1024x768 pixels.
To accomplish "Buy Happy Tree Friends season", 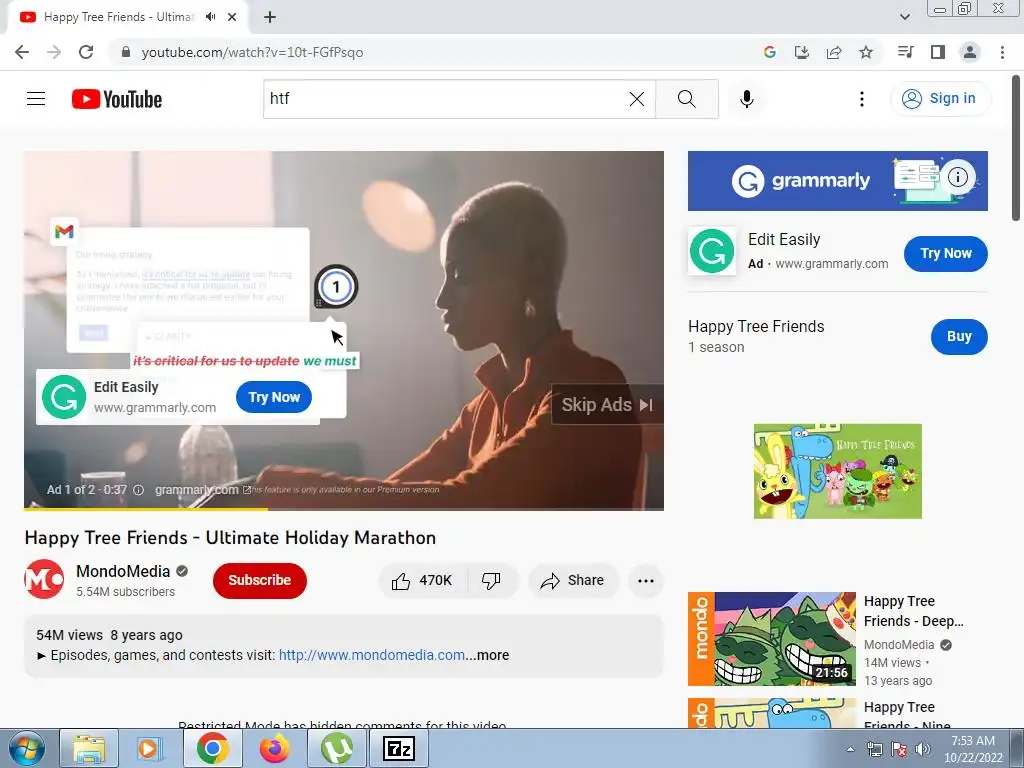I will pyautogui.click(x=959, y=336).
